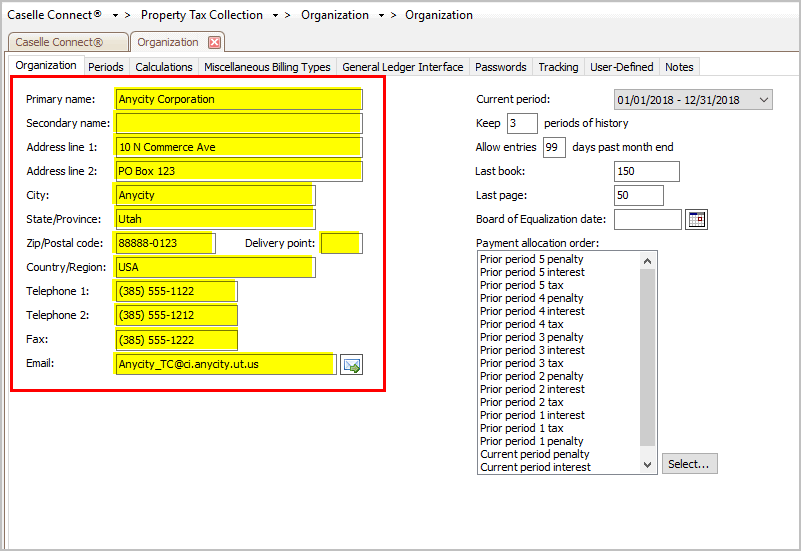
Task: Select Prior period 3 tax list item
Action: tap(521, 363)
